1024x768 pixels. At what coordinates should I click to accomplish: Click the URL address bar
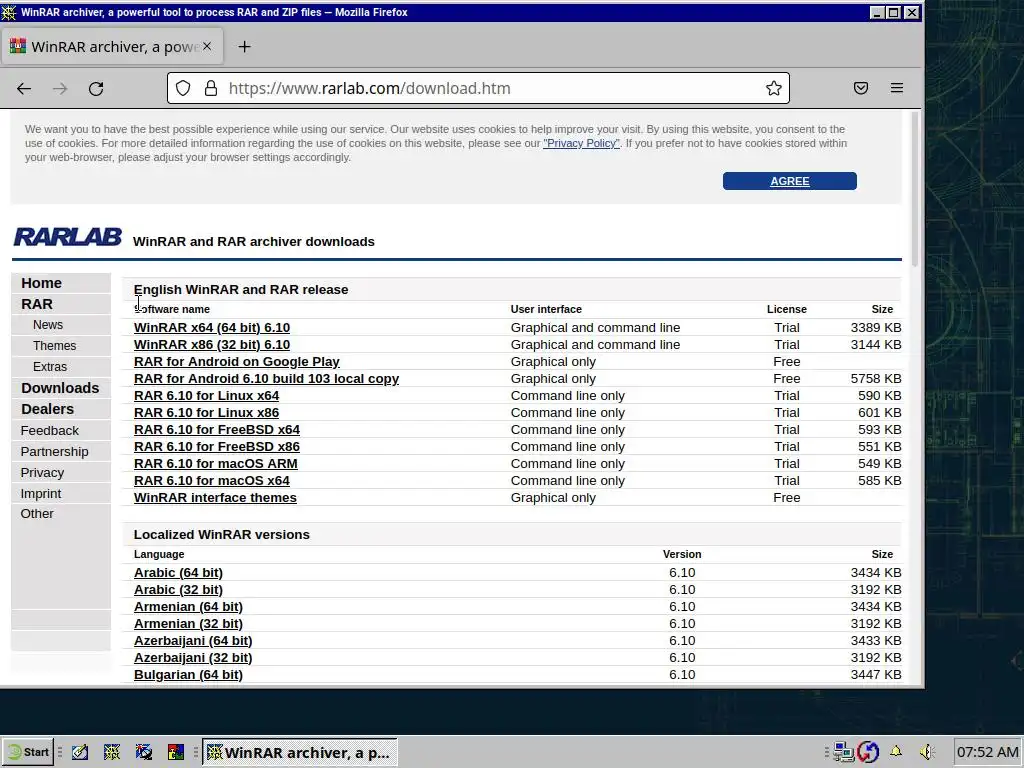pos(479,88)
